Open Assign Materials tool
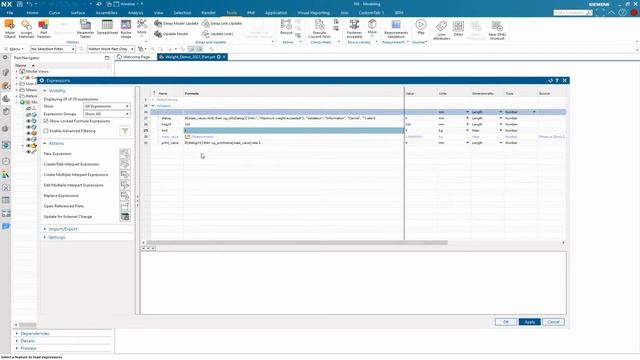The image size is (640, 360). [x=26, y=29]
